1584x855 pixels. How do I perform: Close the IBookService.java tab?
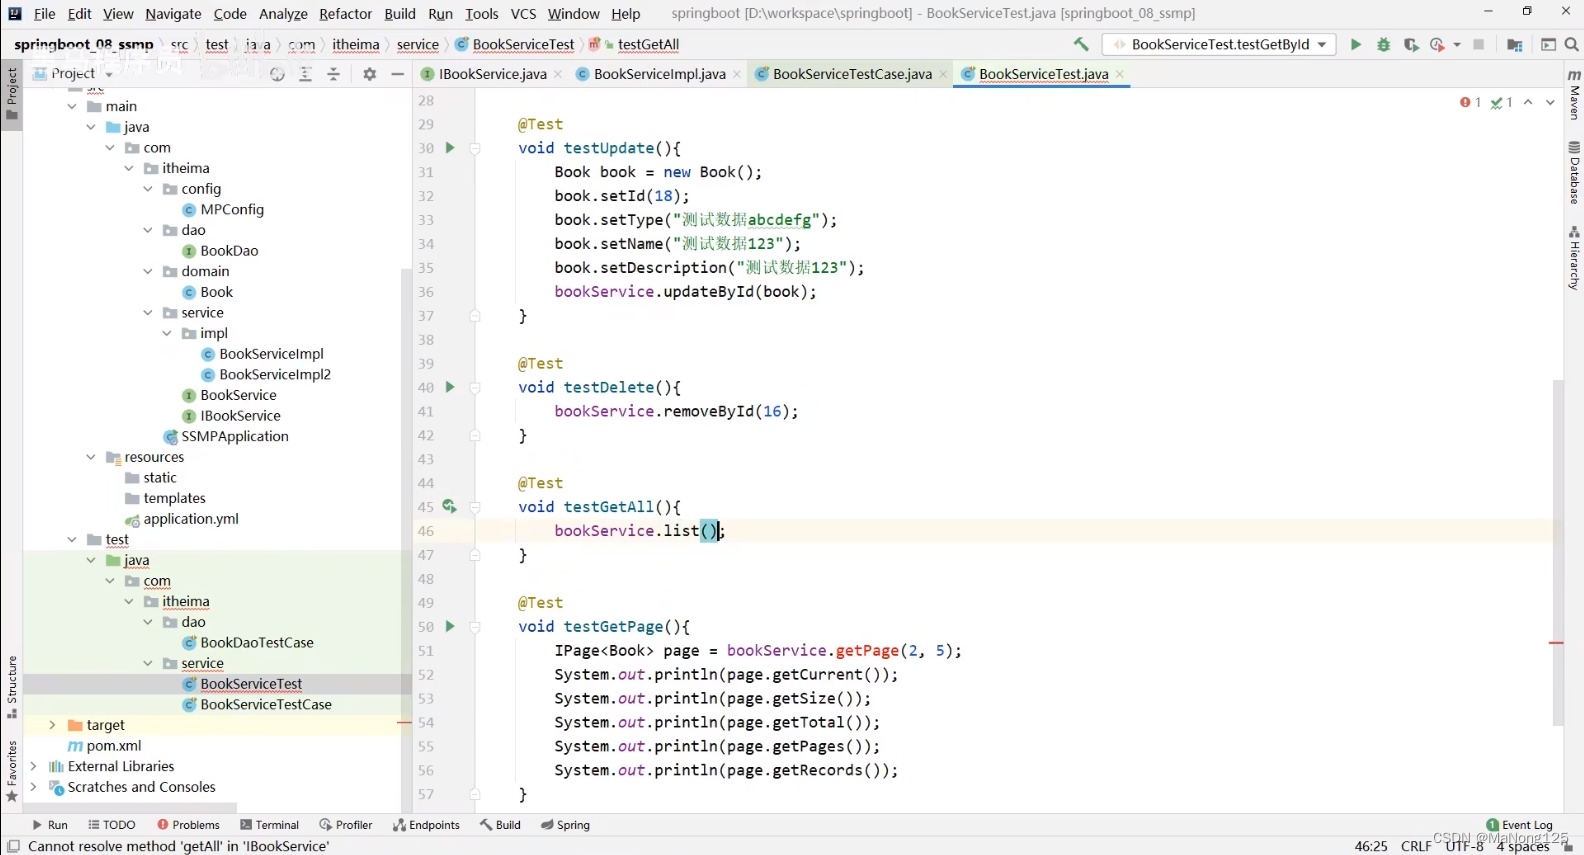click(x=558, y=74)
